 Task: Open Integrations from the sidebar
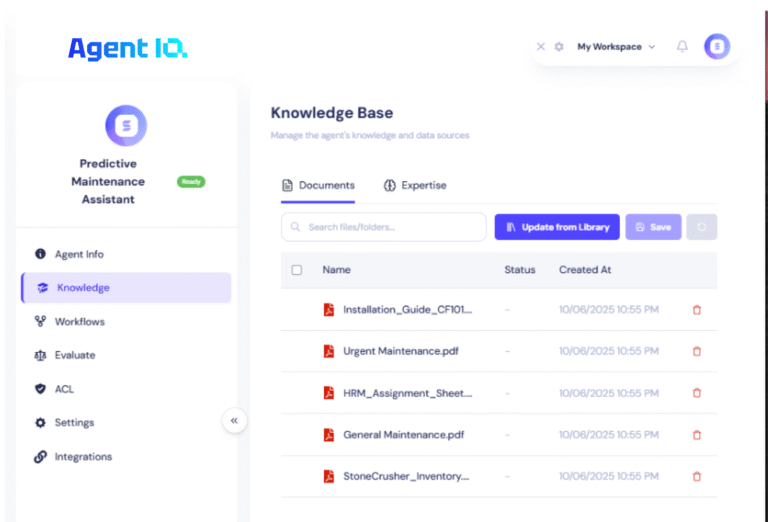pyautogui.click(x=83, y=457)
